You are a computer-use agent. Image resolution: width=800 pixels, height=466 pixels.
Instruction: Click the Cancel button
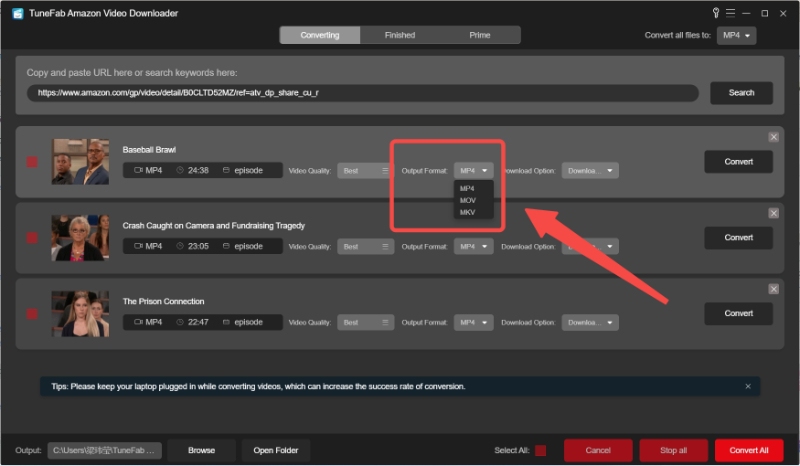[x=598, y=450]
